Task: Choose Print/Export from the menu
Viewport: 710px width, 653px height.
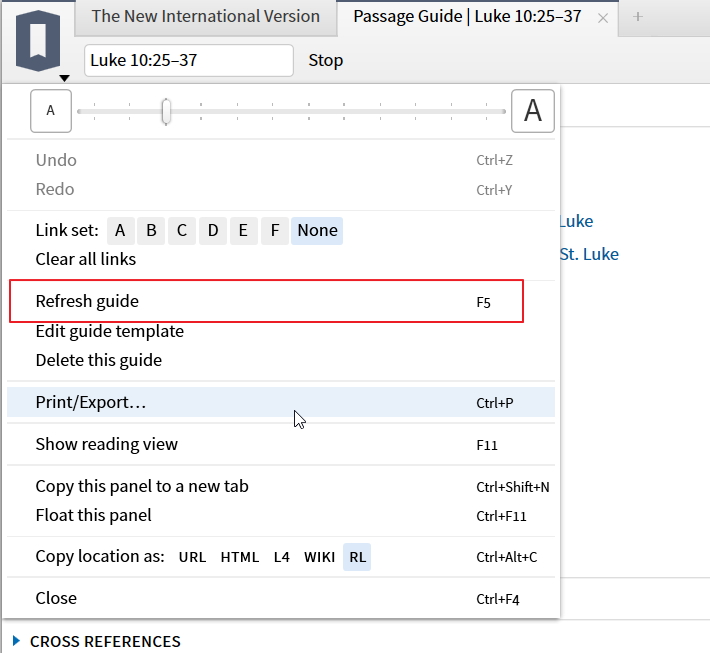Action: coord(91,402)
